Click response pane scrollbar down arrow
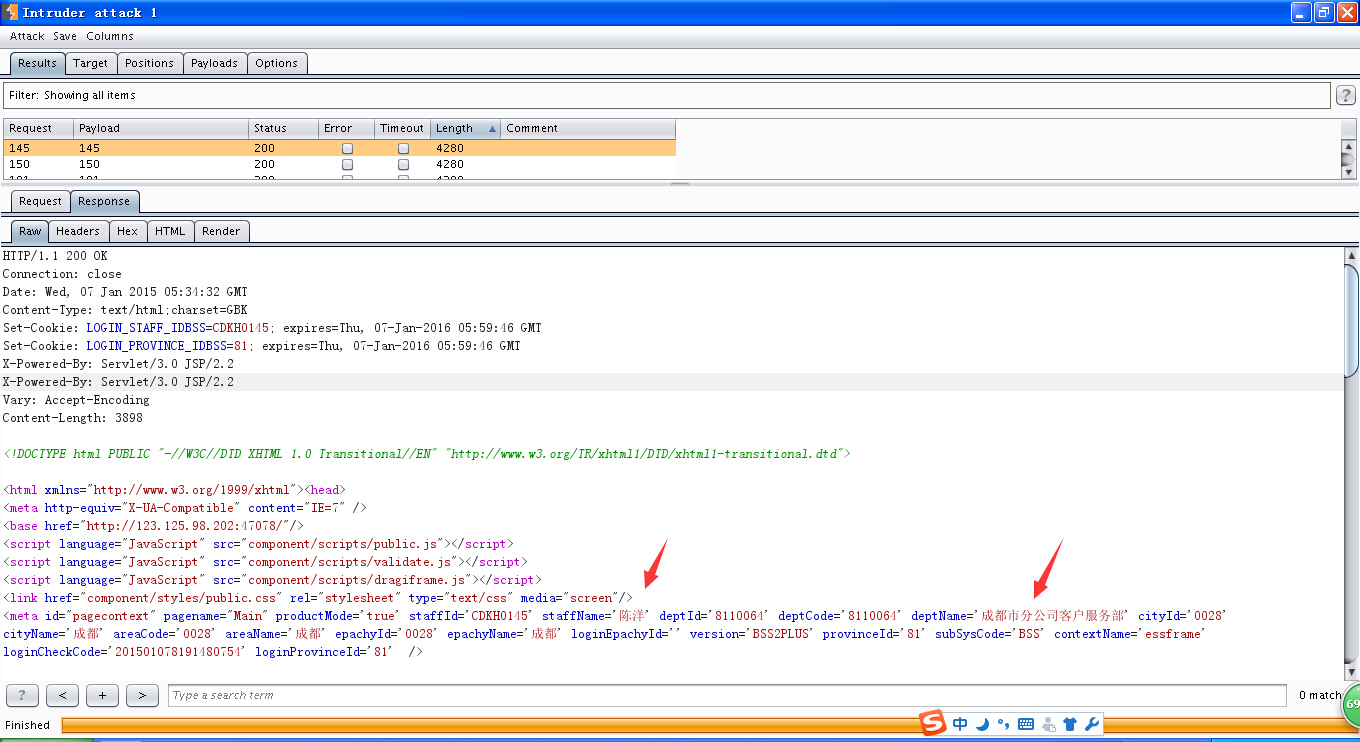The height and width of the screenshot is (742, 1360). point(1351,674)
